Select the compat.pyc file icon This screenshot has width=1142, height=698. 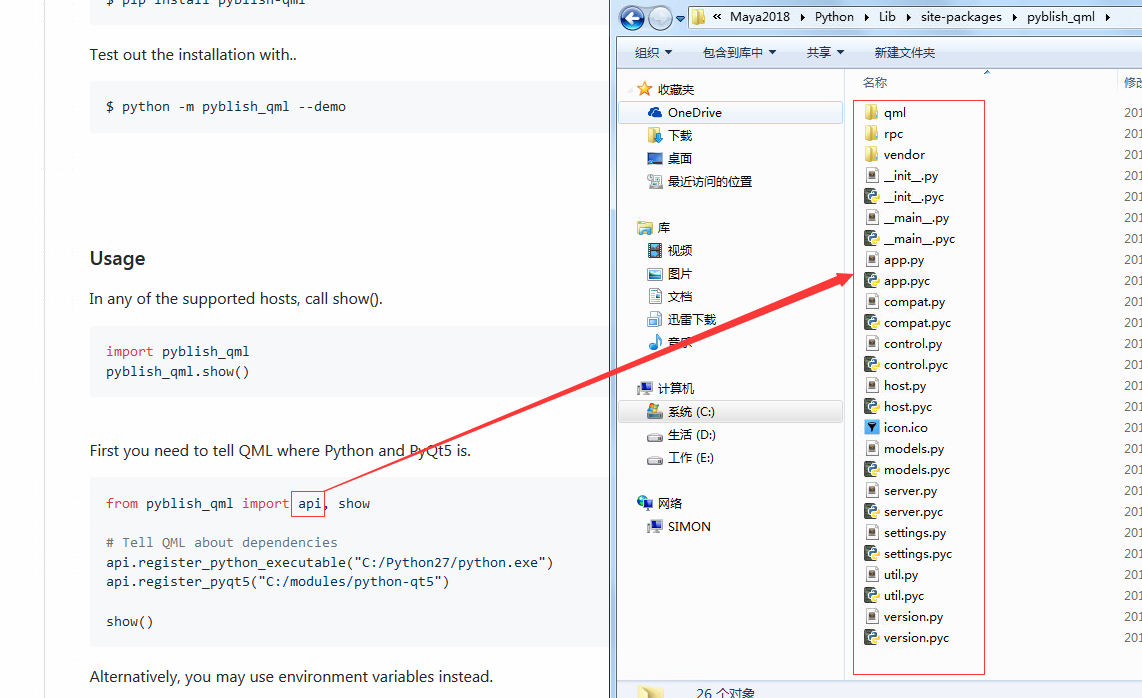coord(872,323)
